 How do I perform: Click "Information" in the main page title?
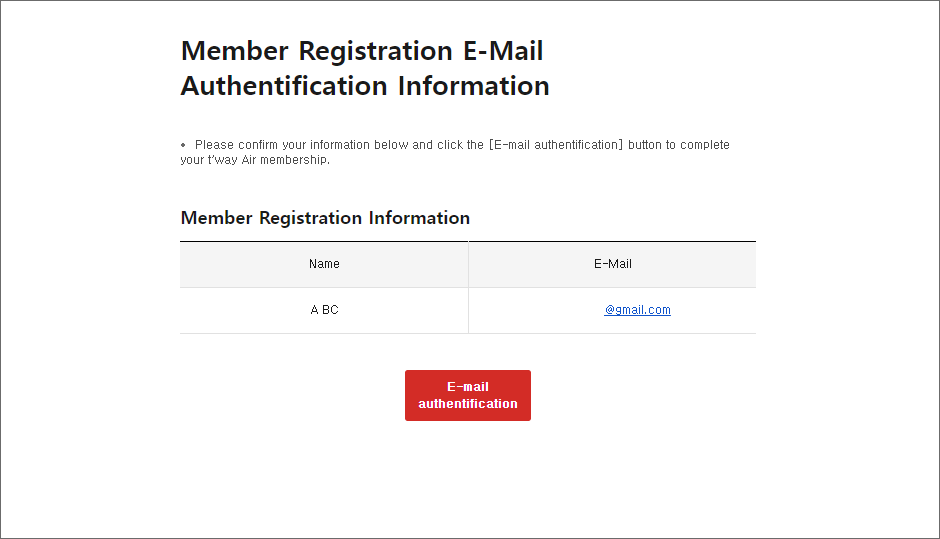point(473,86)
